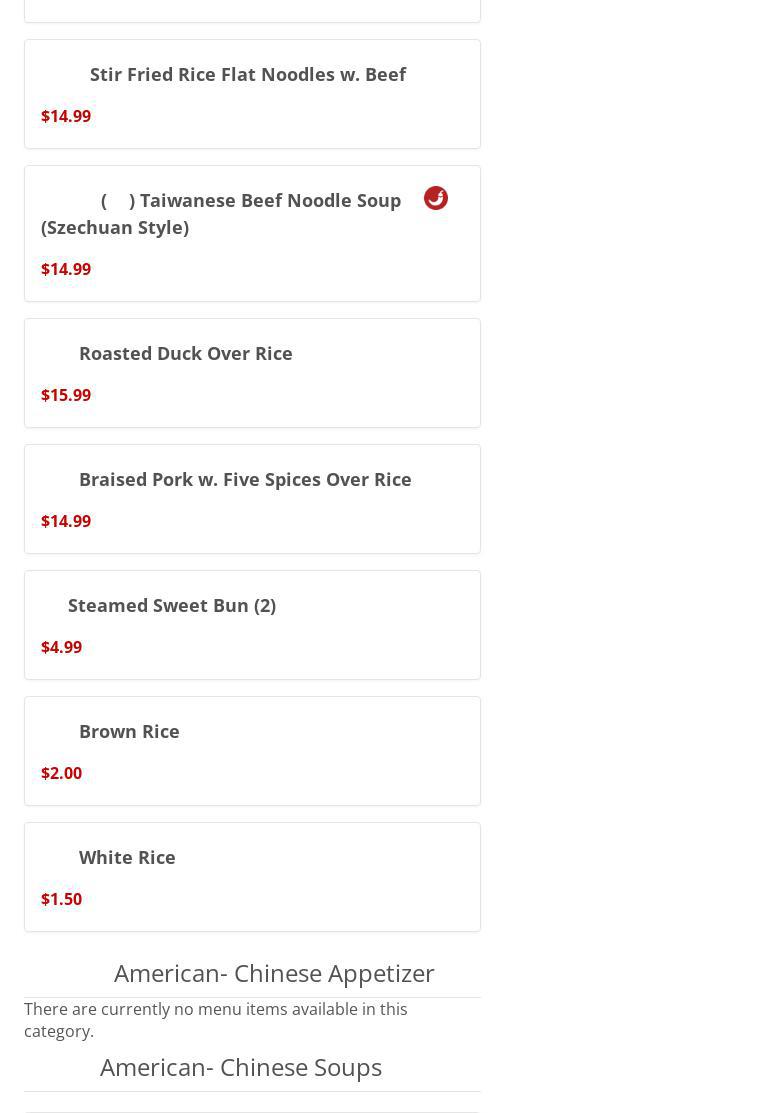
Task: Click the spicy chili pepper icon
Action: point(436,198)
